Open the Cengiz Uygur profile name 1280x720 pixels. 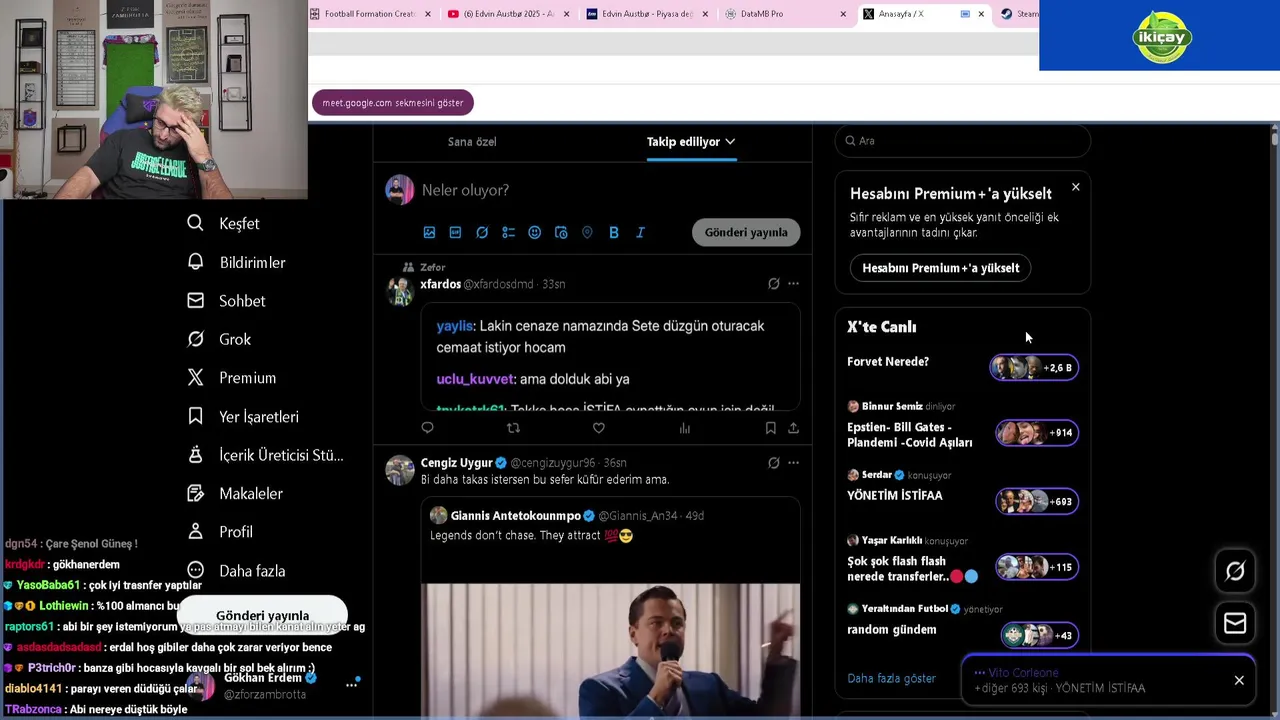click(456, 463)
